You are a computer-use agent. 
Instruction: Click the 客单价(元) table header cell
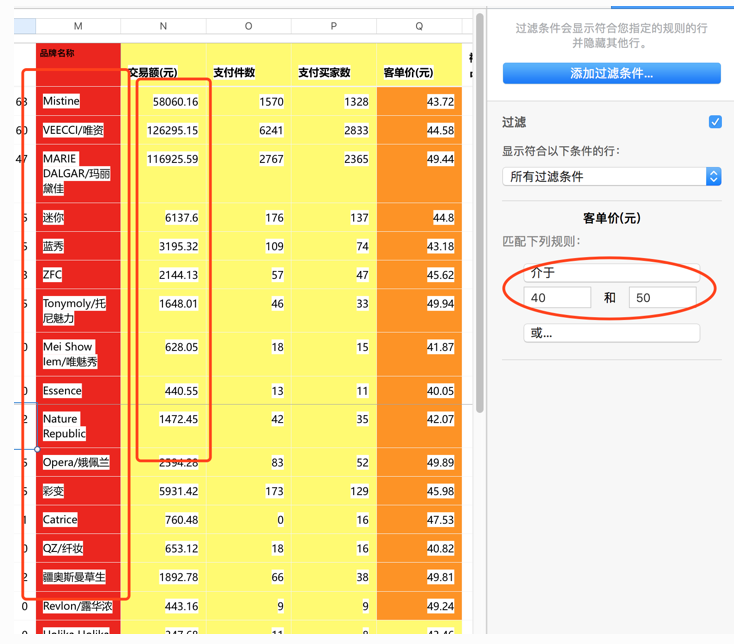point(419,65)
